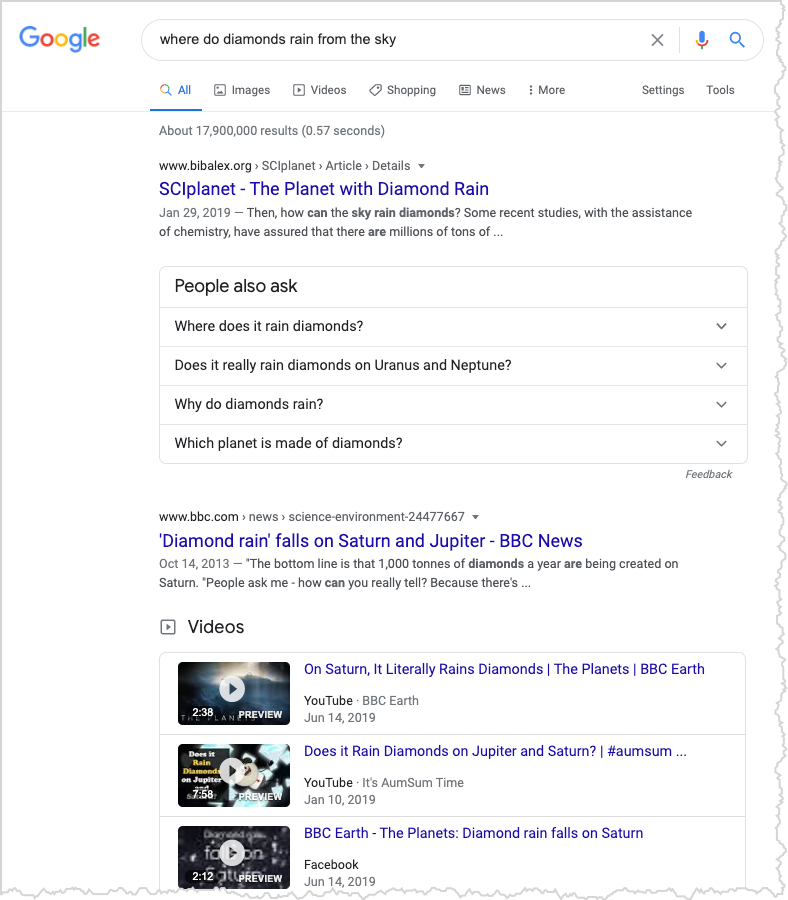Click the 'www.bbc.com' breadcrumb text
788x900 pixels.
pyautogui.click(x=199, y=517)
